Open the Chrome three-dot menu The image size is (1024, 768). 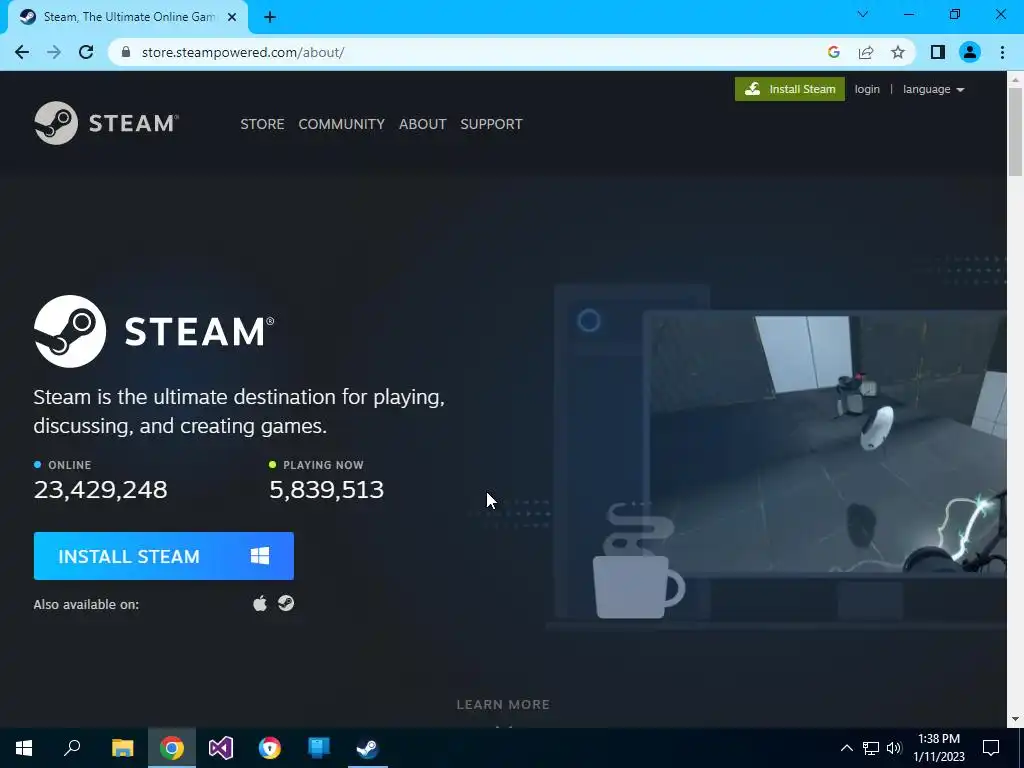tap(1002, 52)
